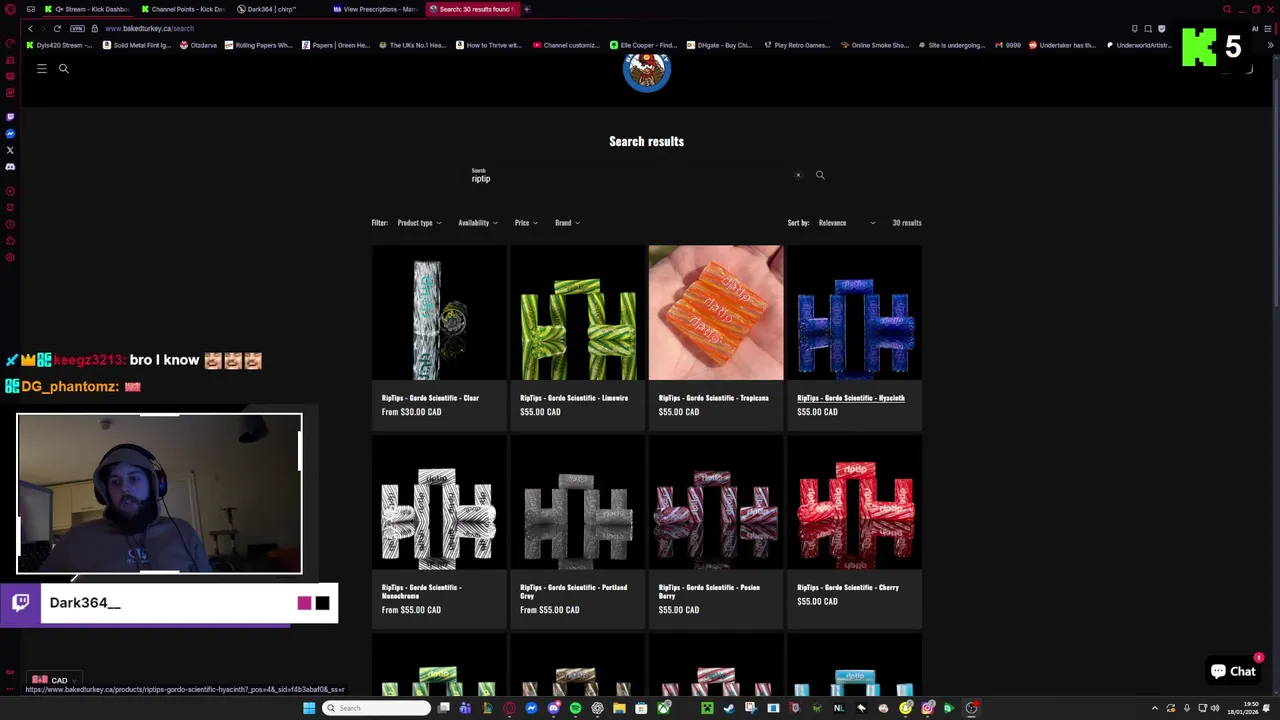Submit search using magnifier beside riptip field

pyautogui.click(x=820, y=175)
